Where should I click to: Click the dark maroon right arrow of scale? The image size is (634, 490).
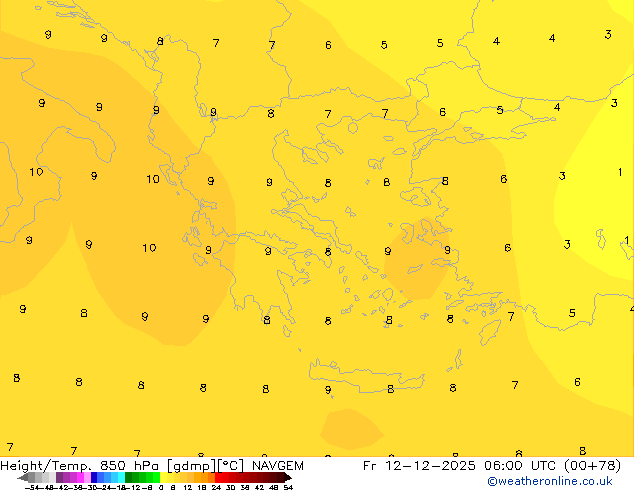tap(288, 477)
